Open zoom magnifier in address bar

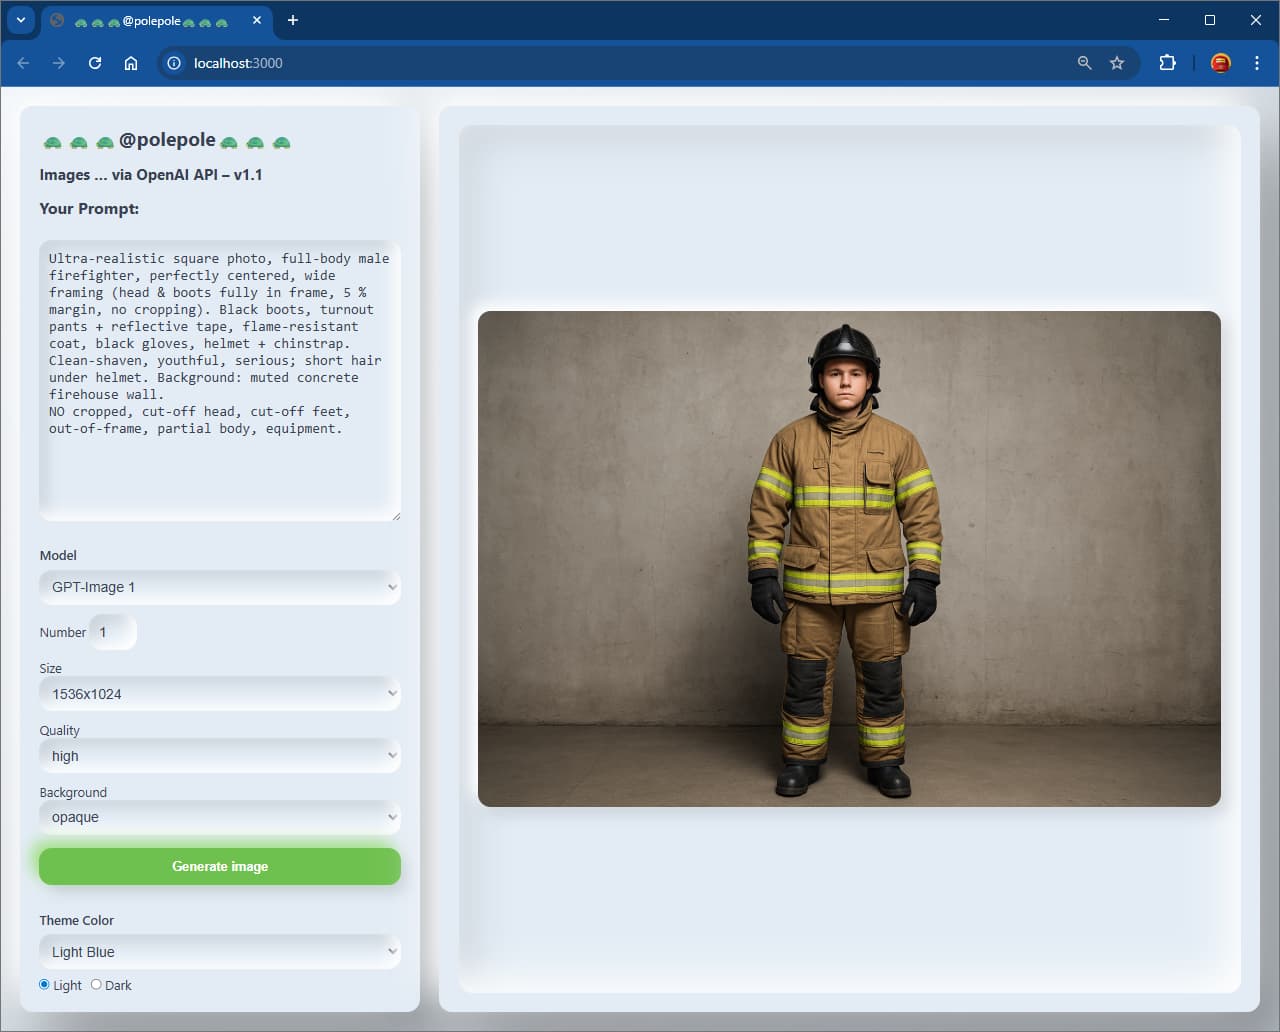coord(1084,63)
